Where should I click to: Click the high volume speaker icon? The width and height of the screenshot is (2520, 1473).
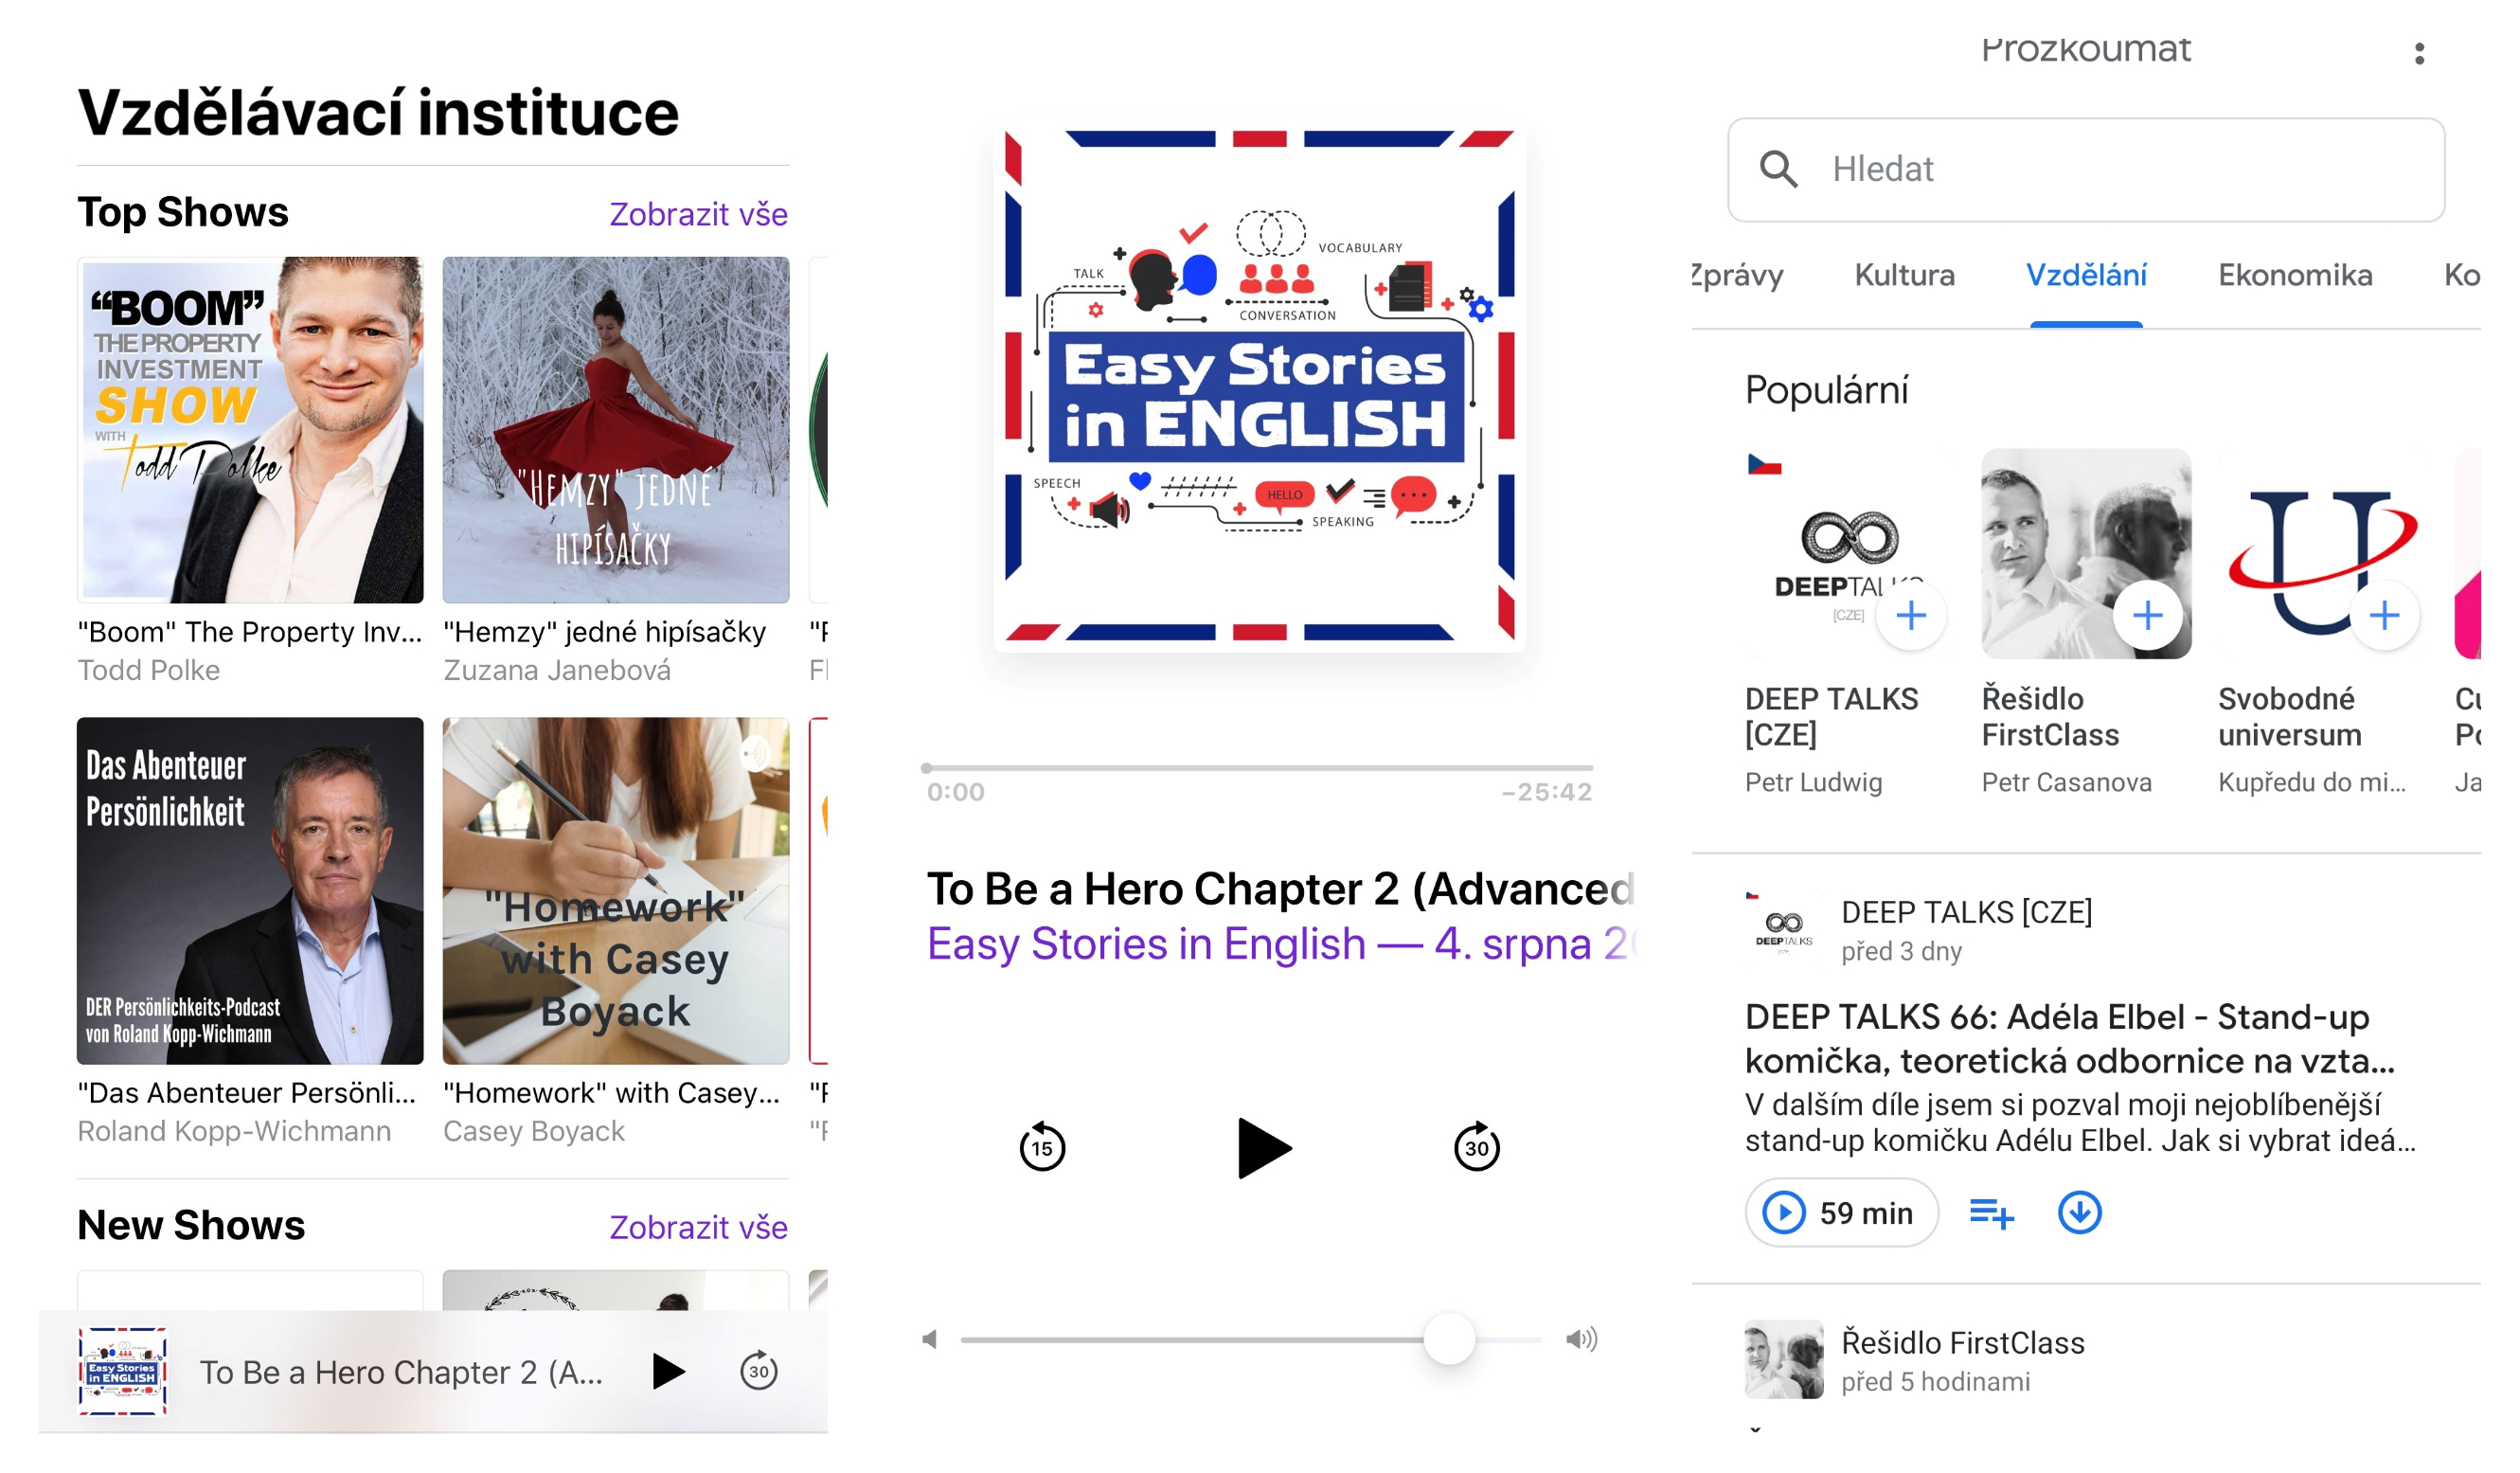pos(1581,1339)
